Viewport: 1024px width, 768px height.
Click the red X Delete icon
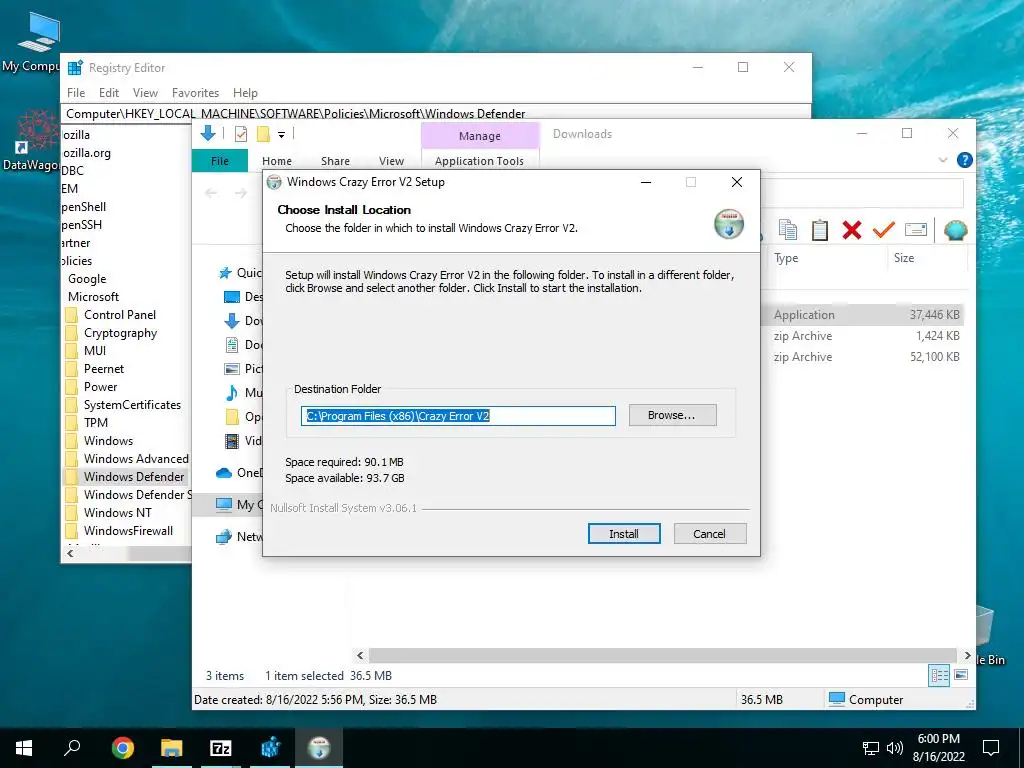tap(852, 230)
